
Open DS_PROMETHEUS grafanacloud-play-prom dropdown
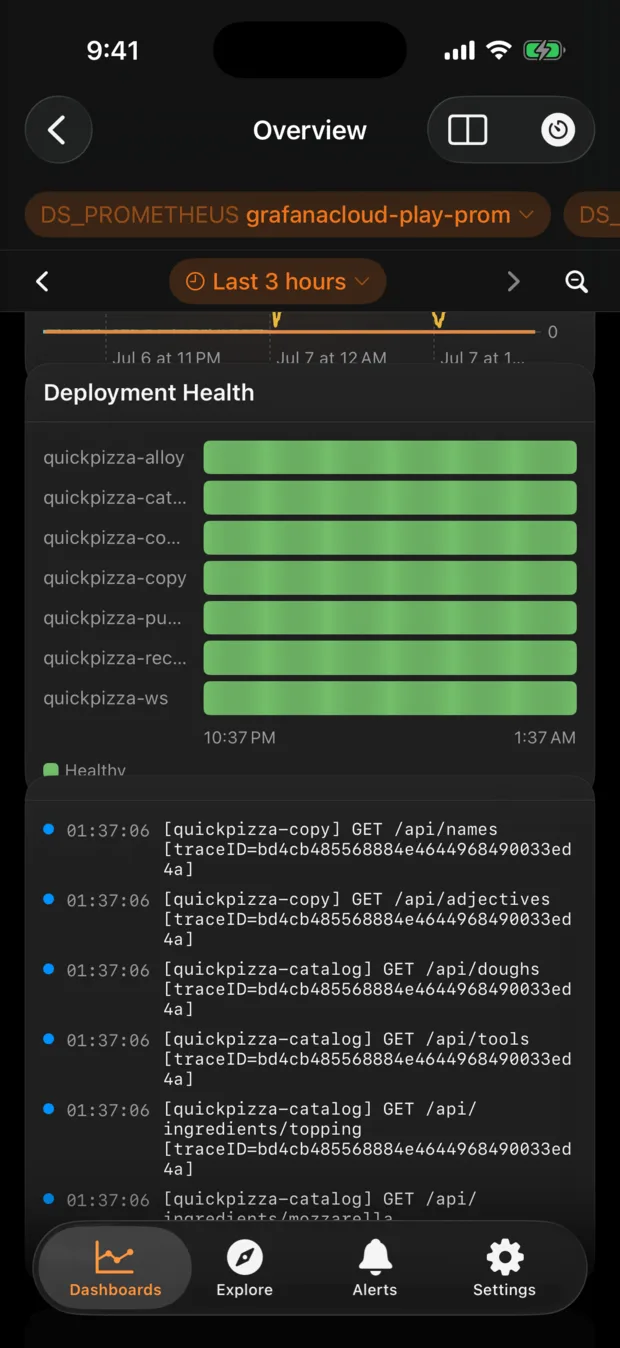click(288, 215)
